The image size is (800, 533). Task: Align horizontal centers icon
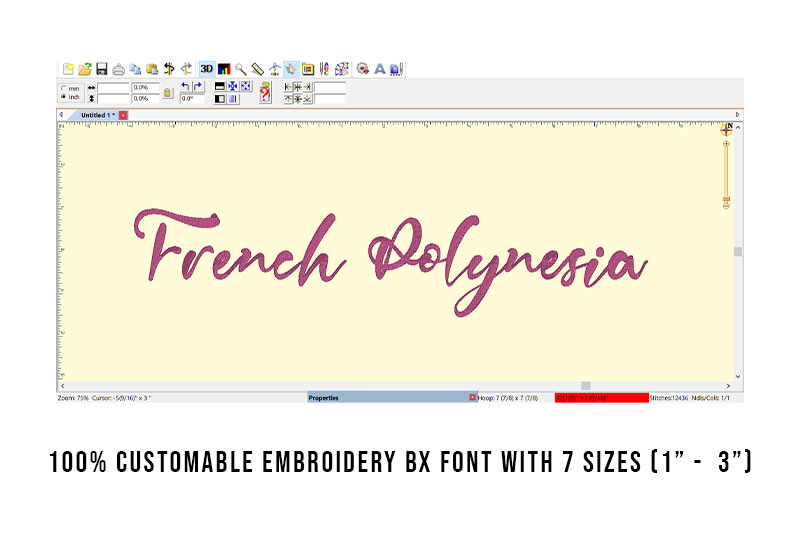297,87
